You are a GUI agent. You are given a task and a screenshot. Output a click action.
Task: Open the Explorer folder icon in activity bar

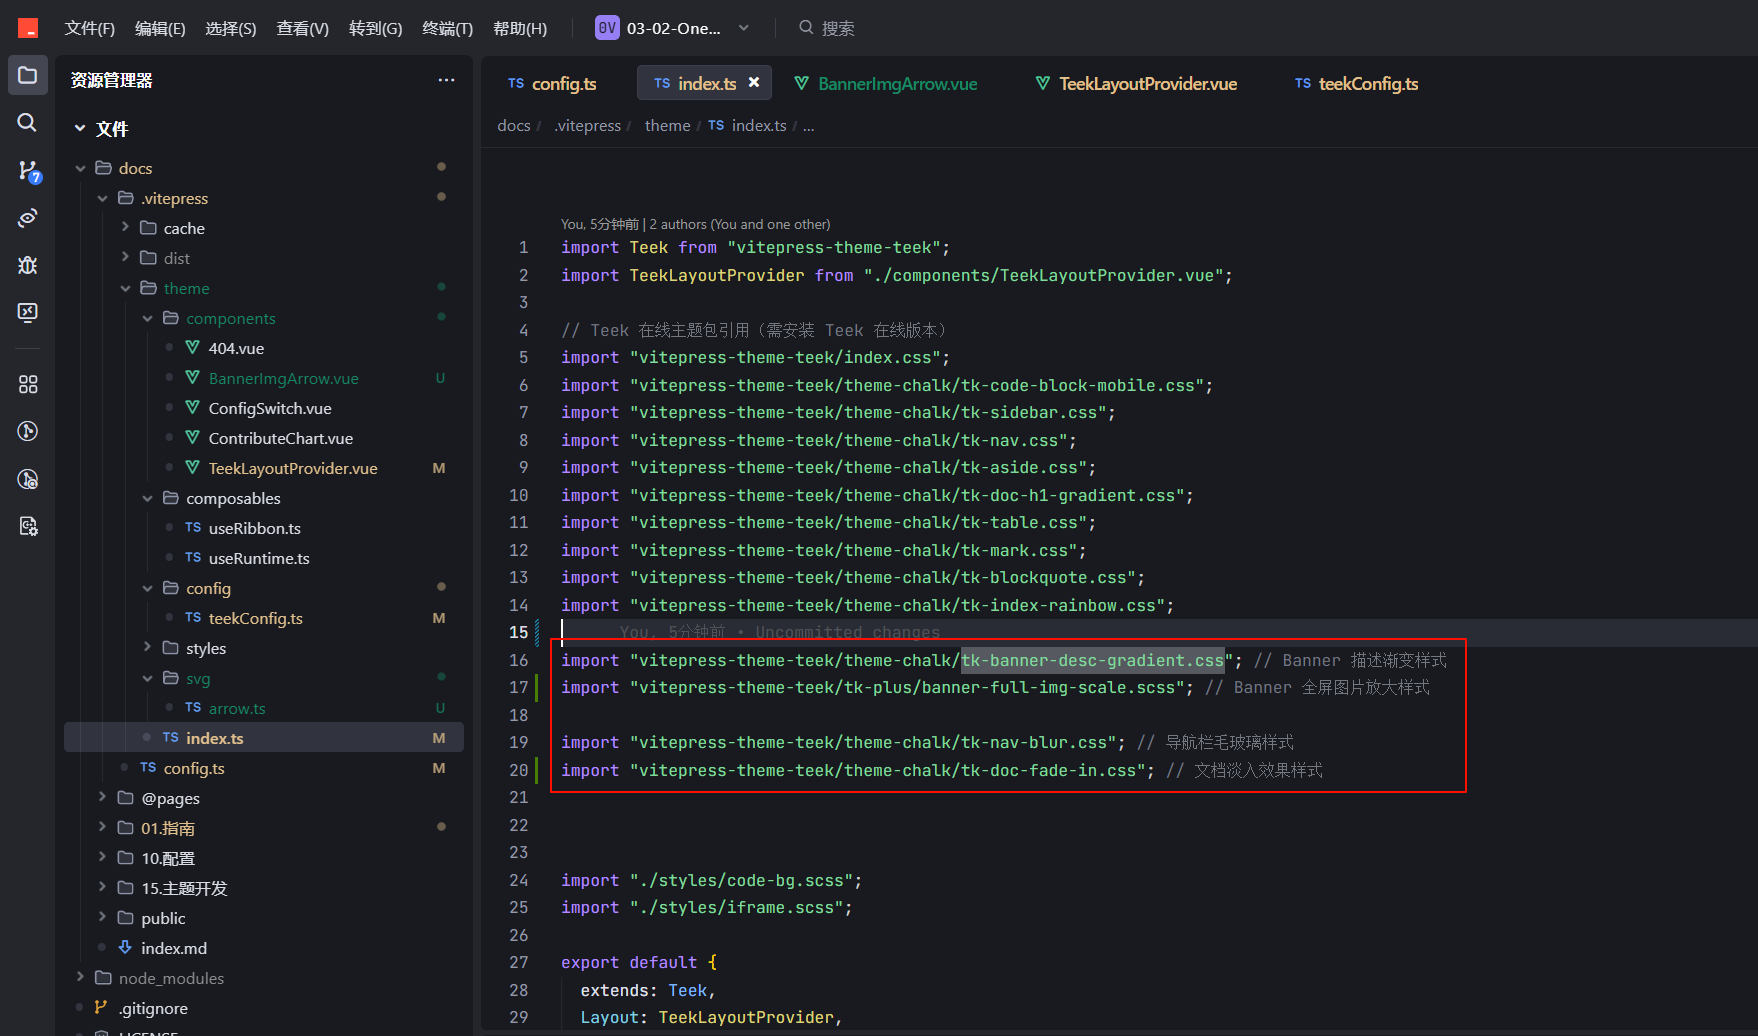tap(28, 75)
